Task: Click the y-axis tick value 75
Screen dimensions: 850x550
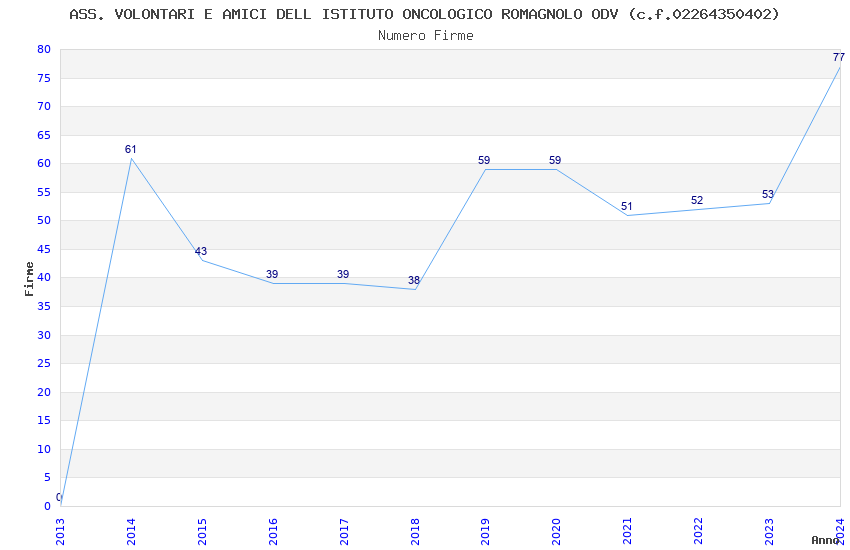Action: click(x=44, y=79)
